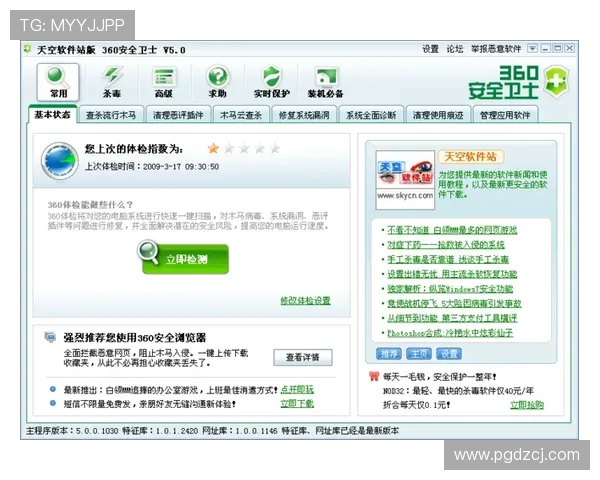Viewport: 600px width, 480px height.
Task: Open the title bar dropdown arrow
Action: click(x=532, y=48)
